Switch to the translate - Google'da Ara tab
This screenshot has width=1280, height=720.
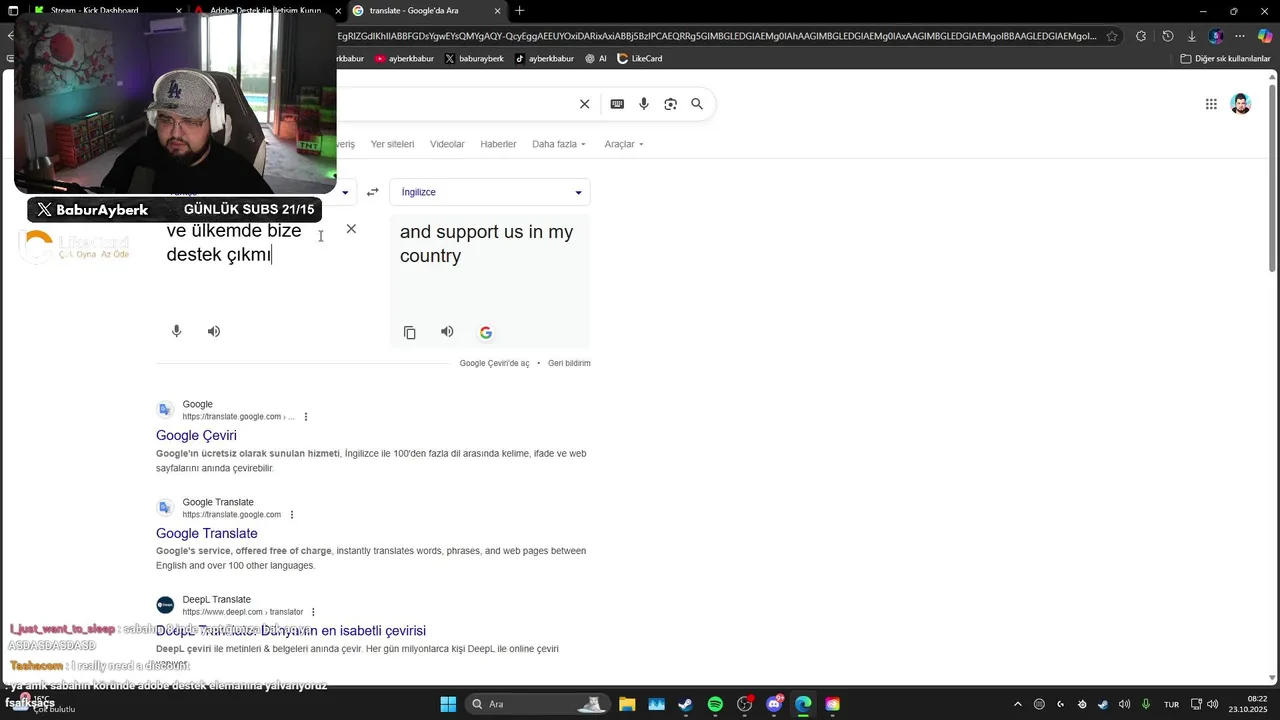coord(426,10)
